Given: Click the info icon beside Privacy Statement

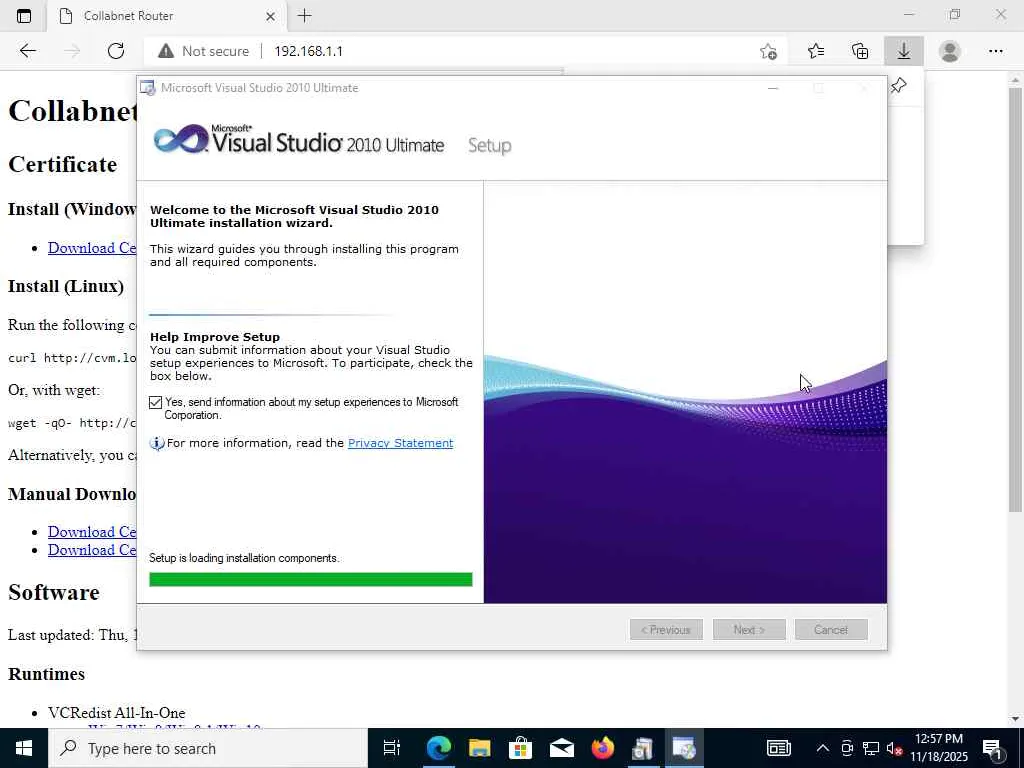Looking at the screenshot, I should 157,443.
